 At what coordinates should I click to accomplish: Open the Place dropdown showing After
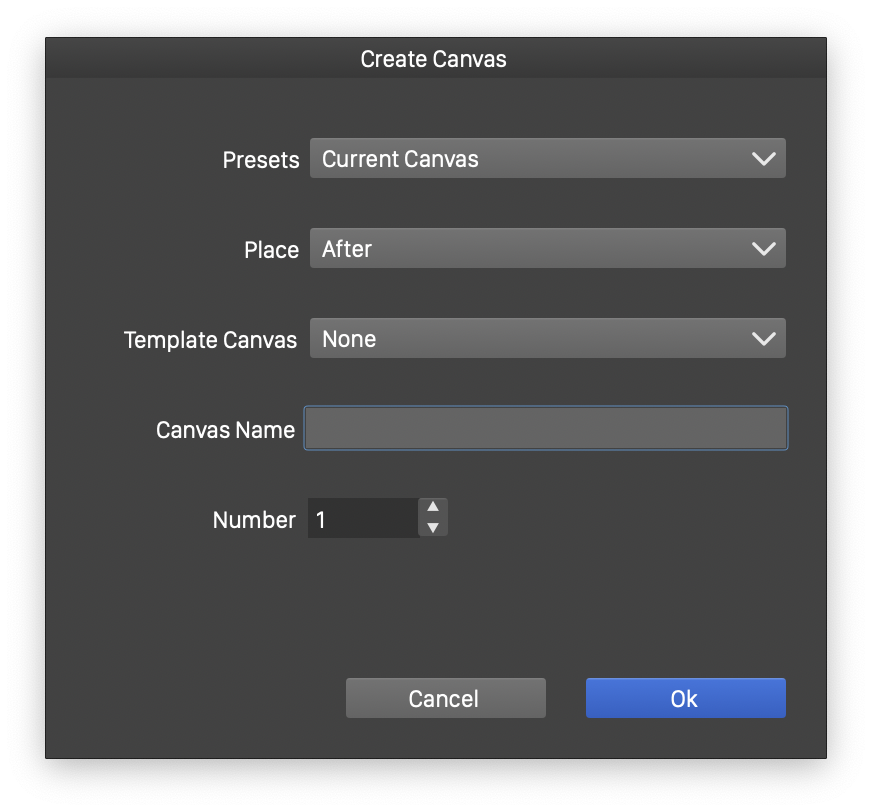click(x=530, y=249)
